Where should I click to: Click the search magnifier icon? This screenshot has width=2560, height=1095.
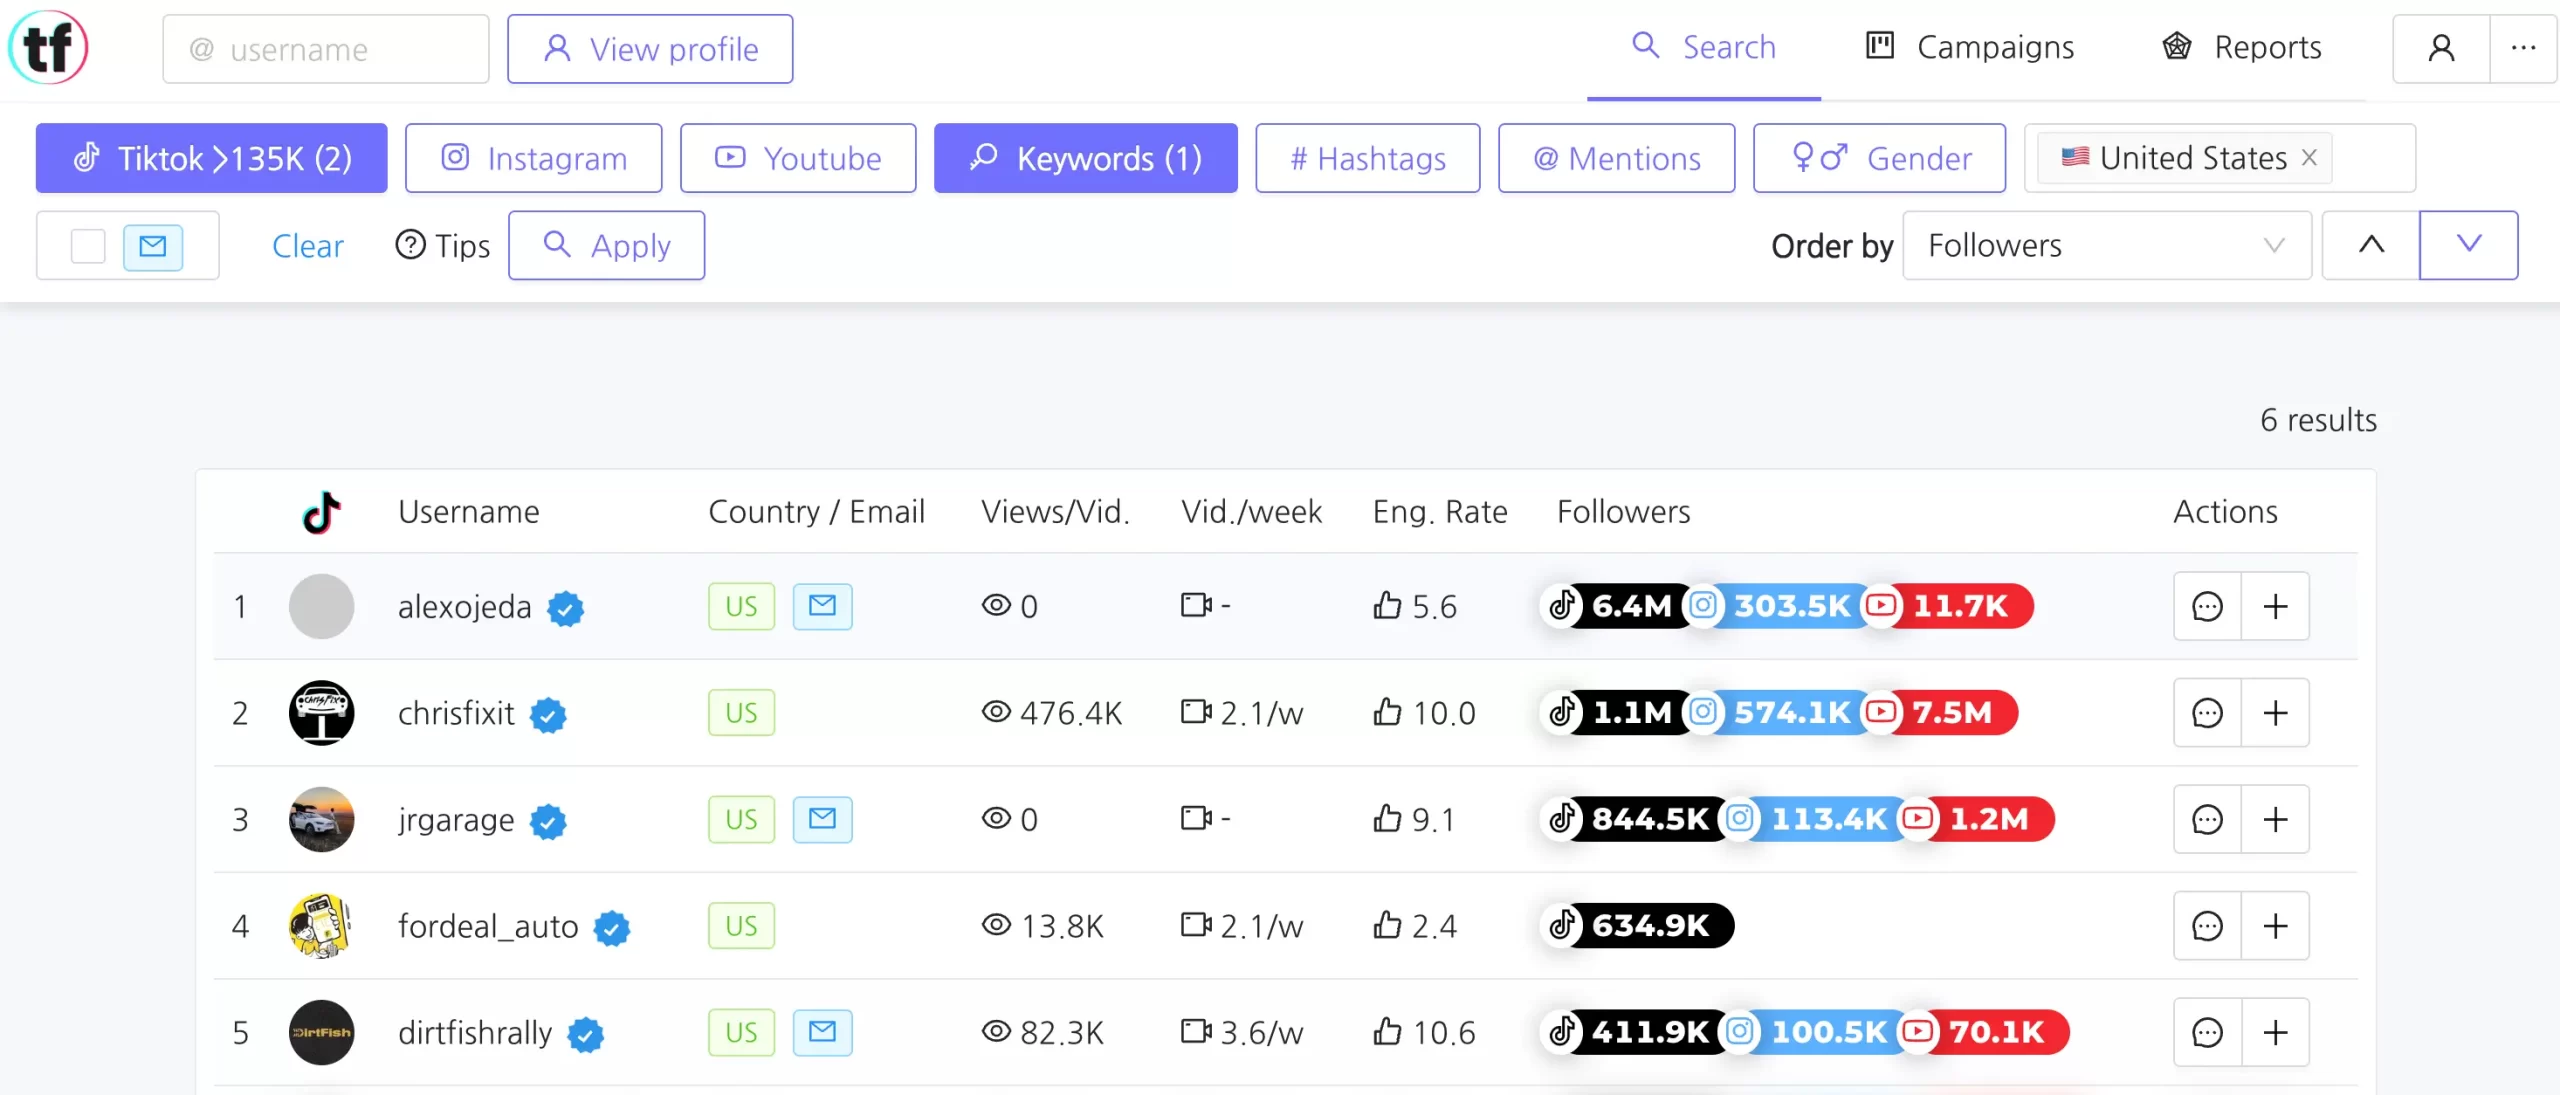point(1644,44)
